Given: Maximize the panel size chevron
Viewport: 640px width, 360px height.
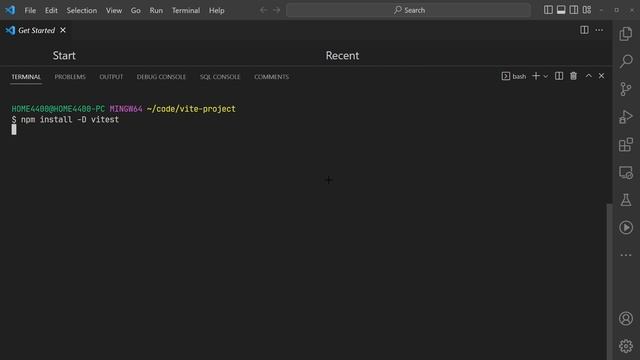Looking at the screenshot, I should pos(588,76).
